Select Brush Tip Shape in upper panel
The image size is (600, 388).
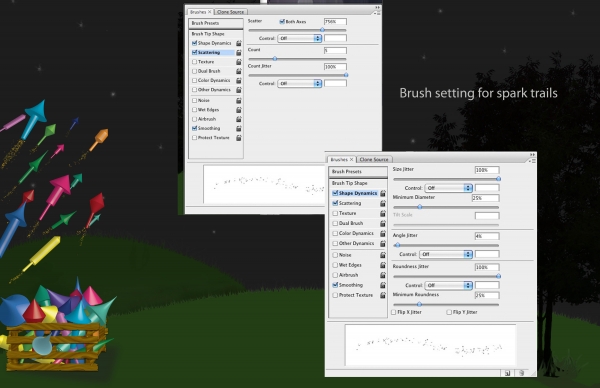click(216, 34)
